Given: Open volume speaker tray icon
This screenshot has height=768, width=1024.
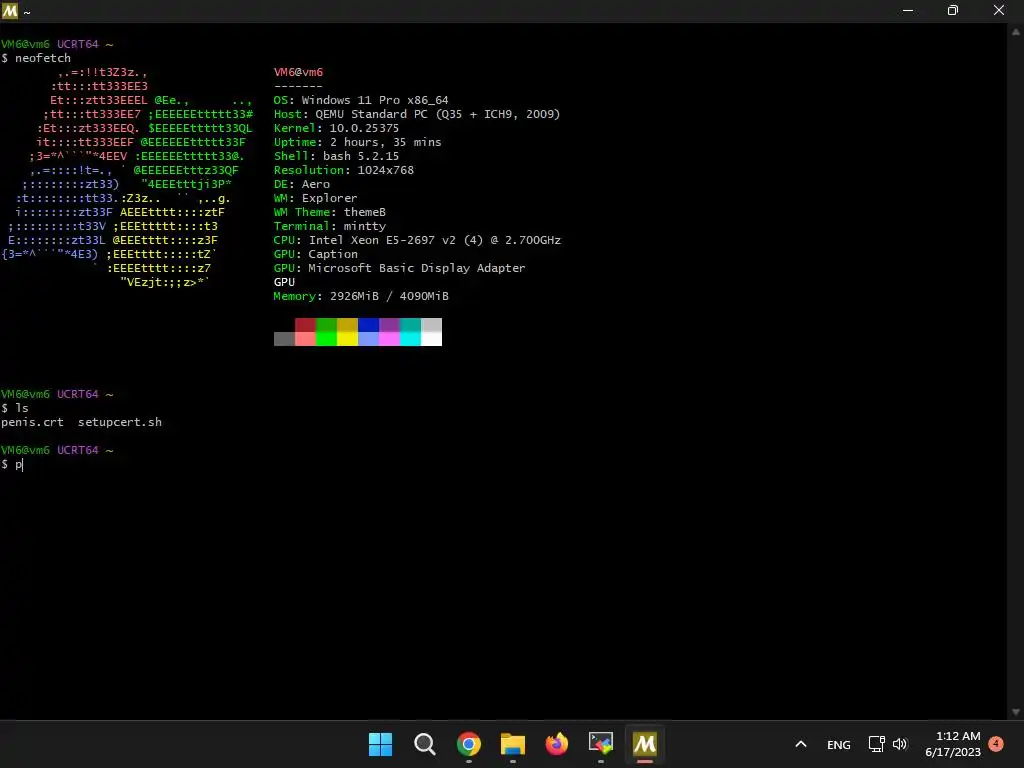Looking at the screenshot, I should (x=900, y=744).
